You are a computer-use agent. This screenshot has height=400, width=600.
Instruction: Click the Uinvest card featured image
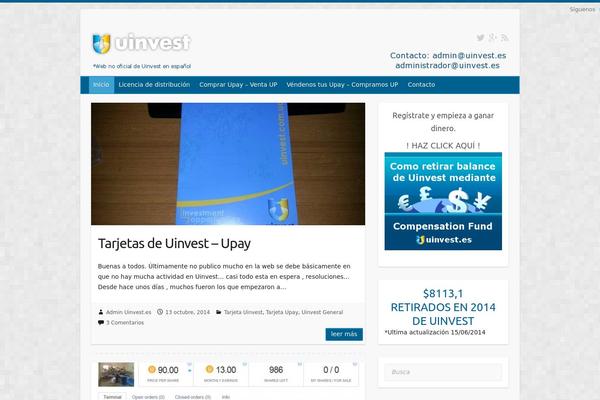[228, 164]
